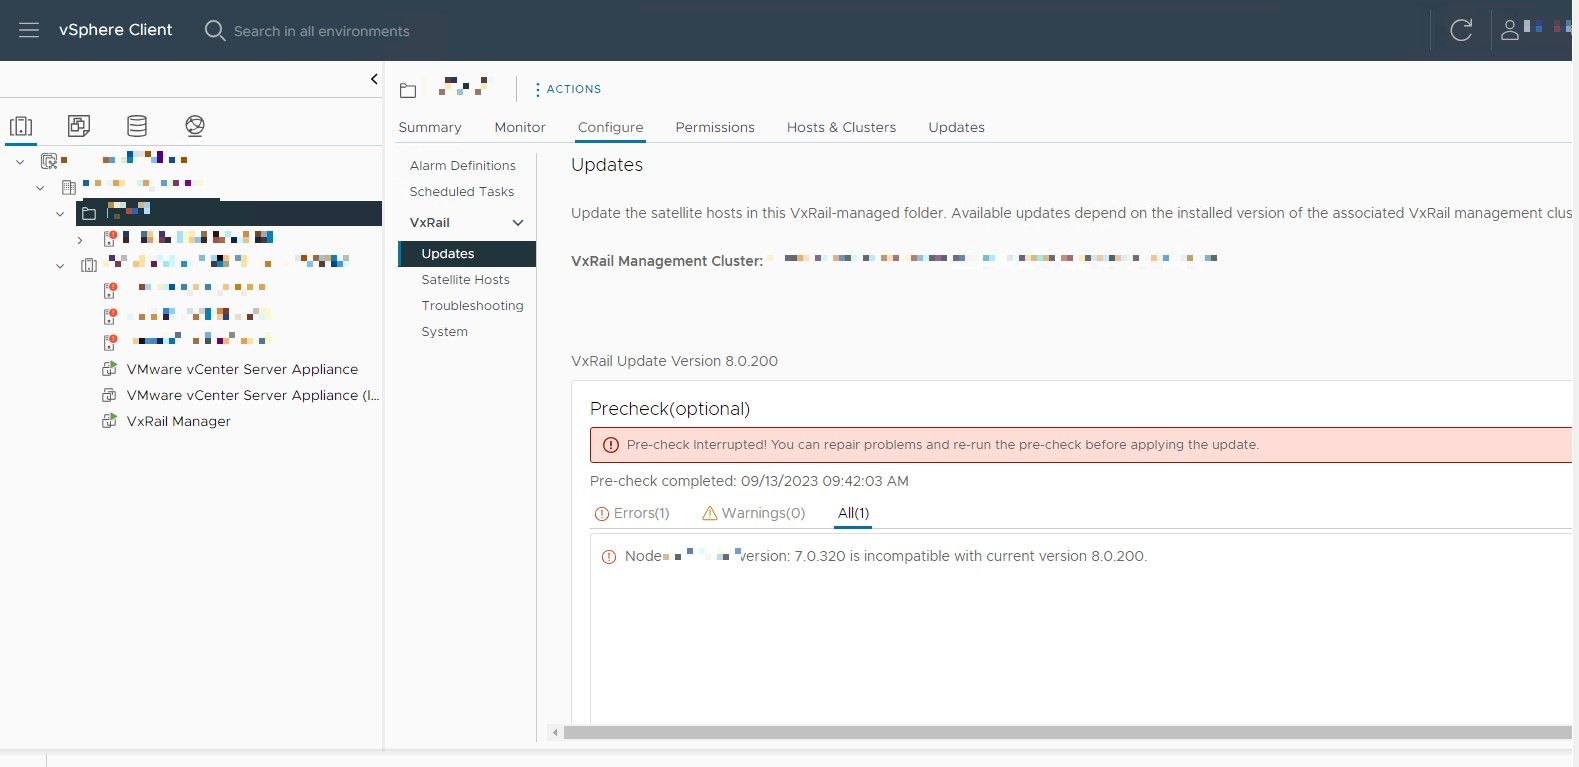This screenshot has height=767, width=1579.
Task: Switch to the Monitor tab
Action: pyautogui.click(x=520, y=127)
